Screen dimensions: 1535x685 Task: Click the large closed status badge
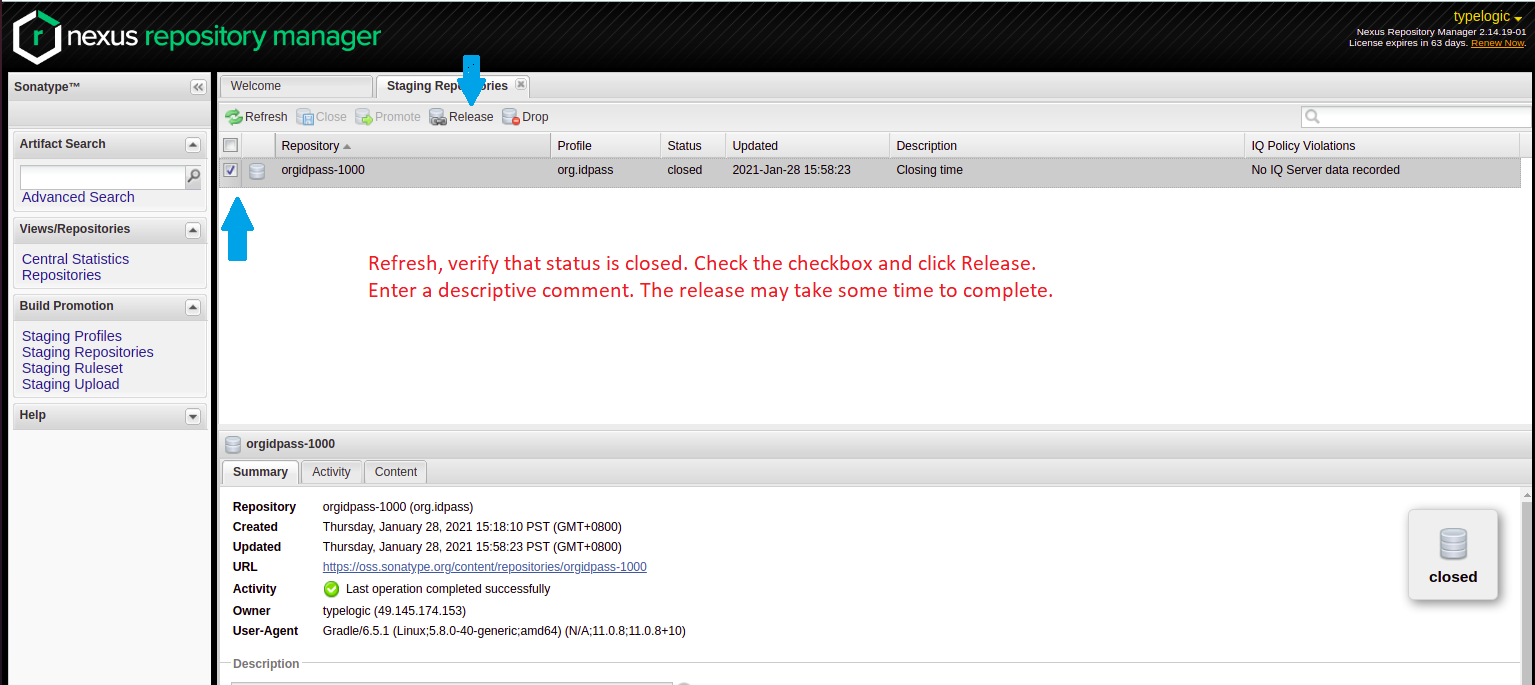tap(1453, 555)
